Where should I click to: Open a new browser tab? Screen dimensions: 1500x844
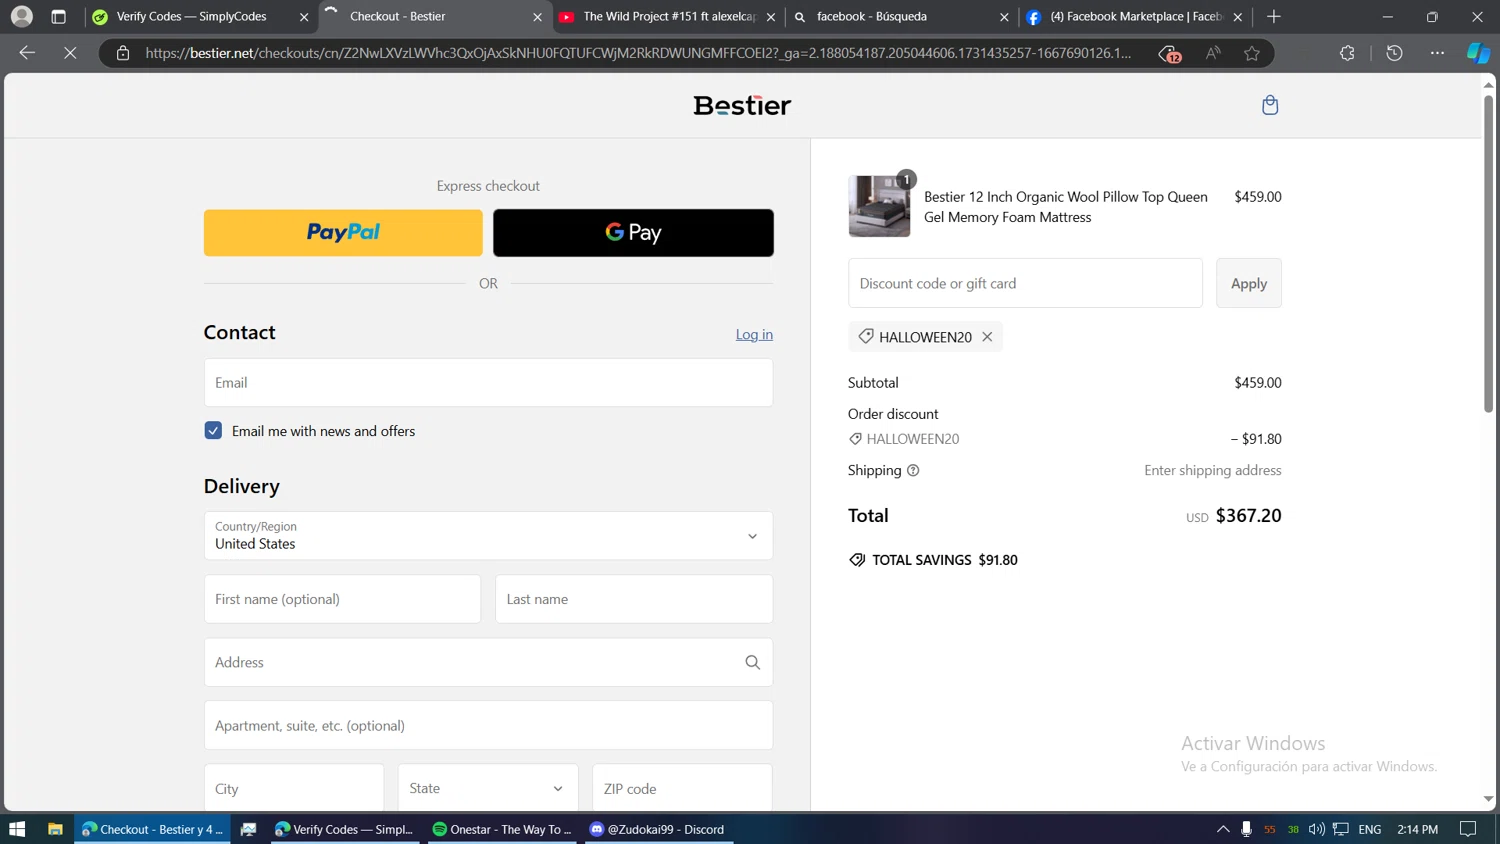click(1273, 17)
